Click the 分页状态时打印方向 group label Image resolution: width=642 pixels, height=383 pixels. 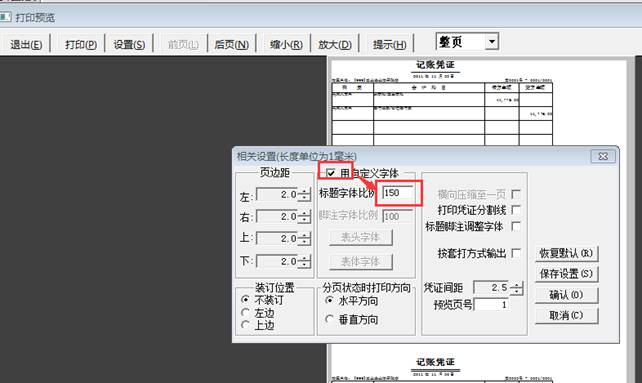point(366,288)
